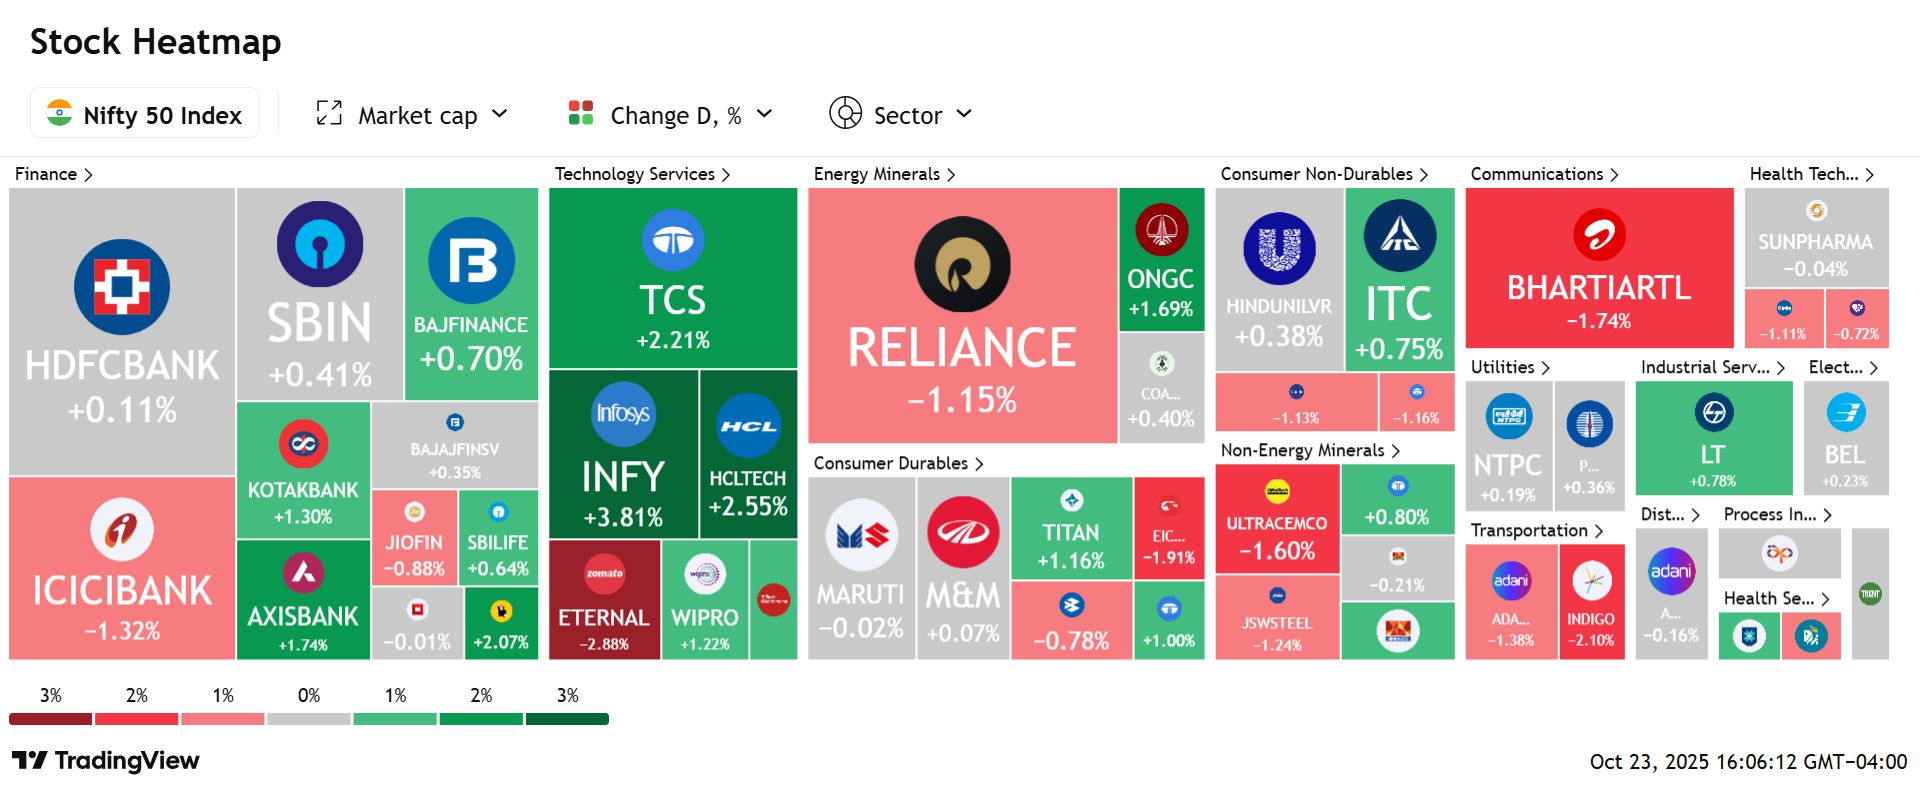1920x792 pixels.
Task: Click the UltraTech Cement logo icon
Action: coord(1277,491)
